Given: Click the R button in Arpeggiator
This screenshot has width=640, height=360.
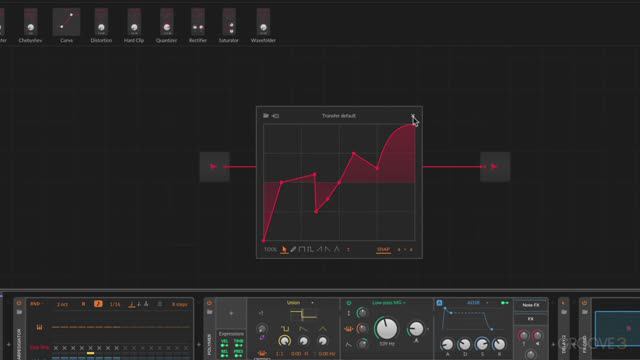Looking at the screenshot, I should click(x=83, y=304).
